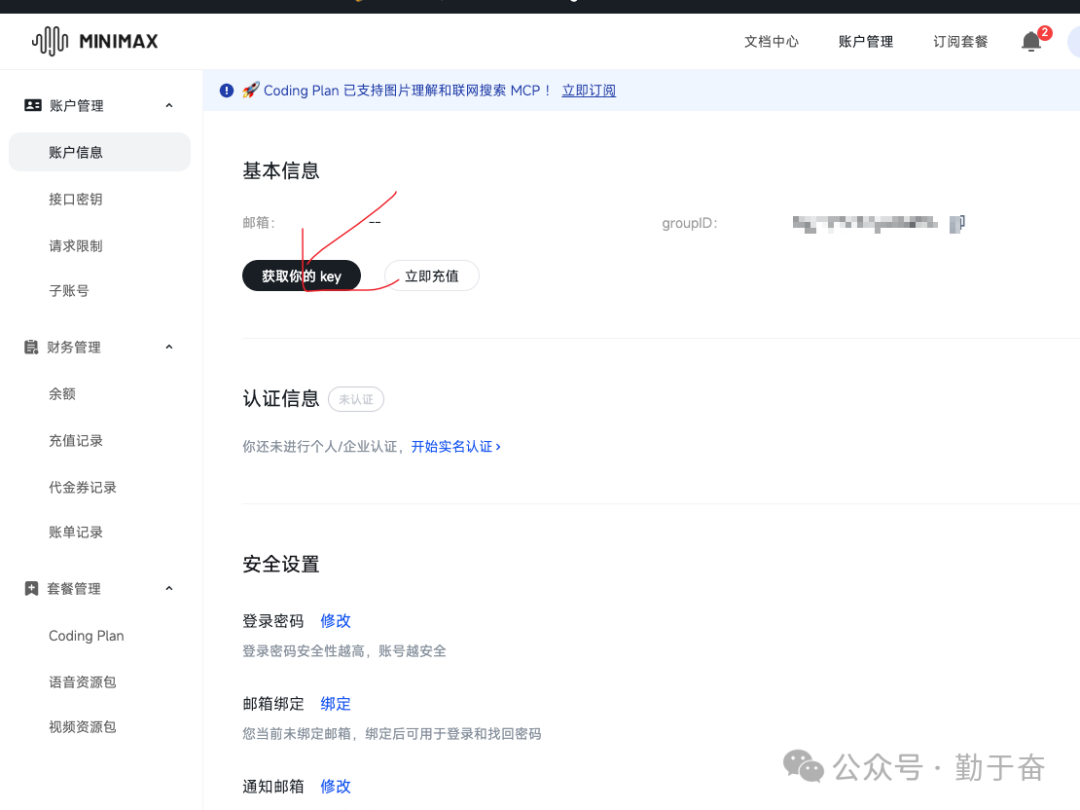Select 接口密钥 in the sidebar
The width and height of the screenshot is (1080, 810).
click(x=75, y=198)
